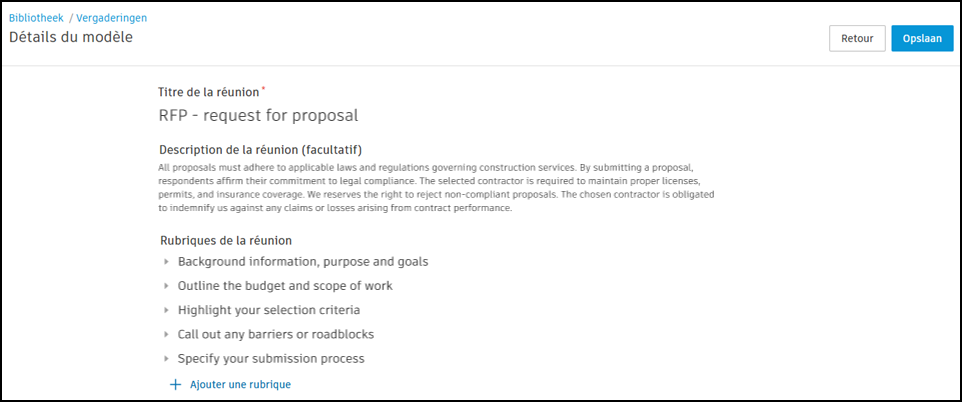This screenshot has height=402, width=962.
Task: Click the Ajouter une rubrique link
Action: click(240, 384)
